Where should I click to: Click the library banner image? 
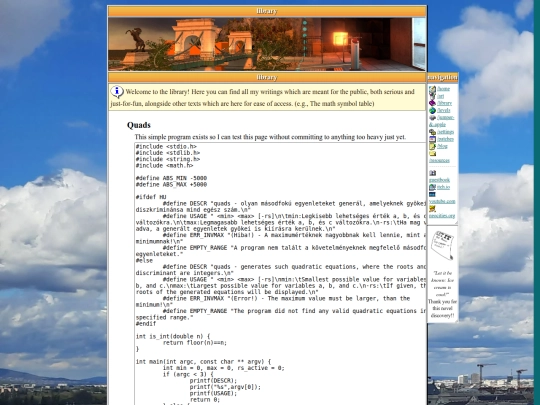(267, 44)
